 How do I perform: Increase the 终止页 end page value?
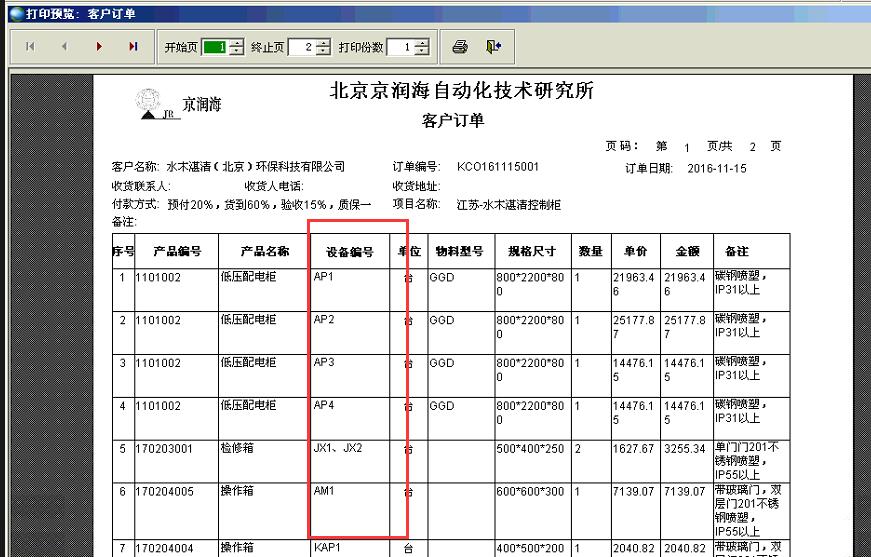point(323,43)
